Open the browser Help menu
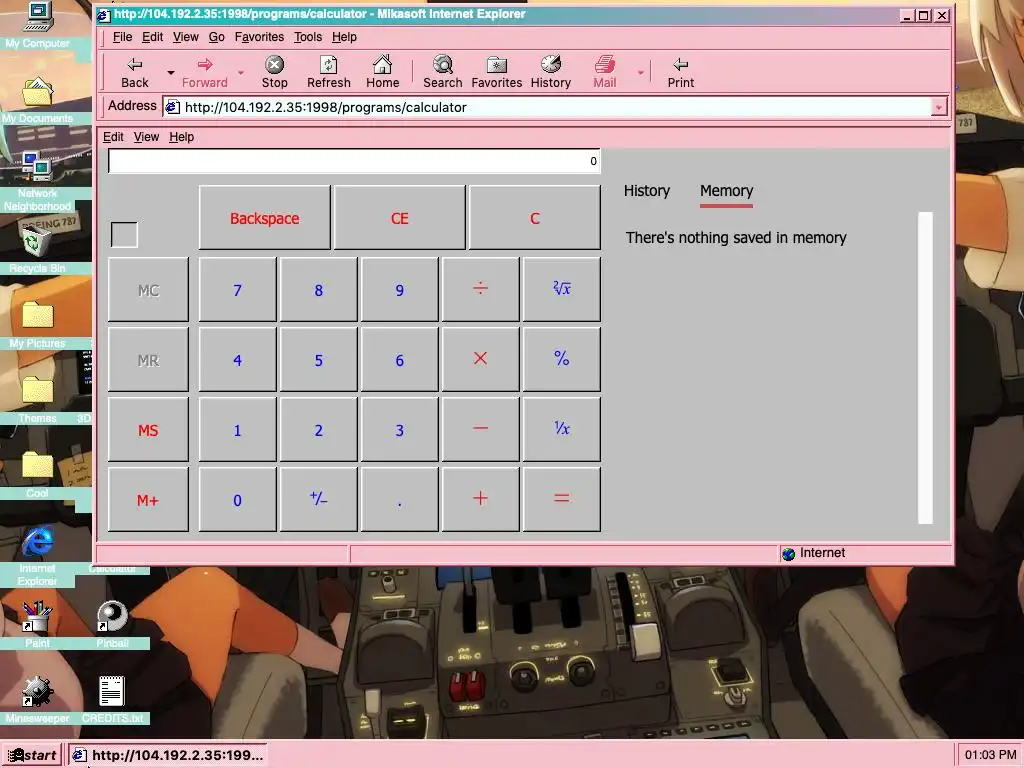This screenshot has width=1024, height=768. click(344, 37)
